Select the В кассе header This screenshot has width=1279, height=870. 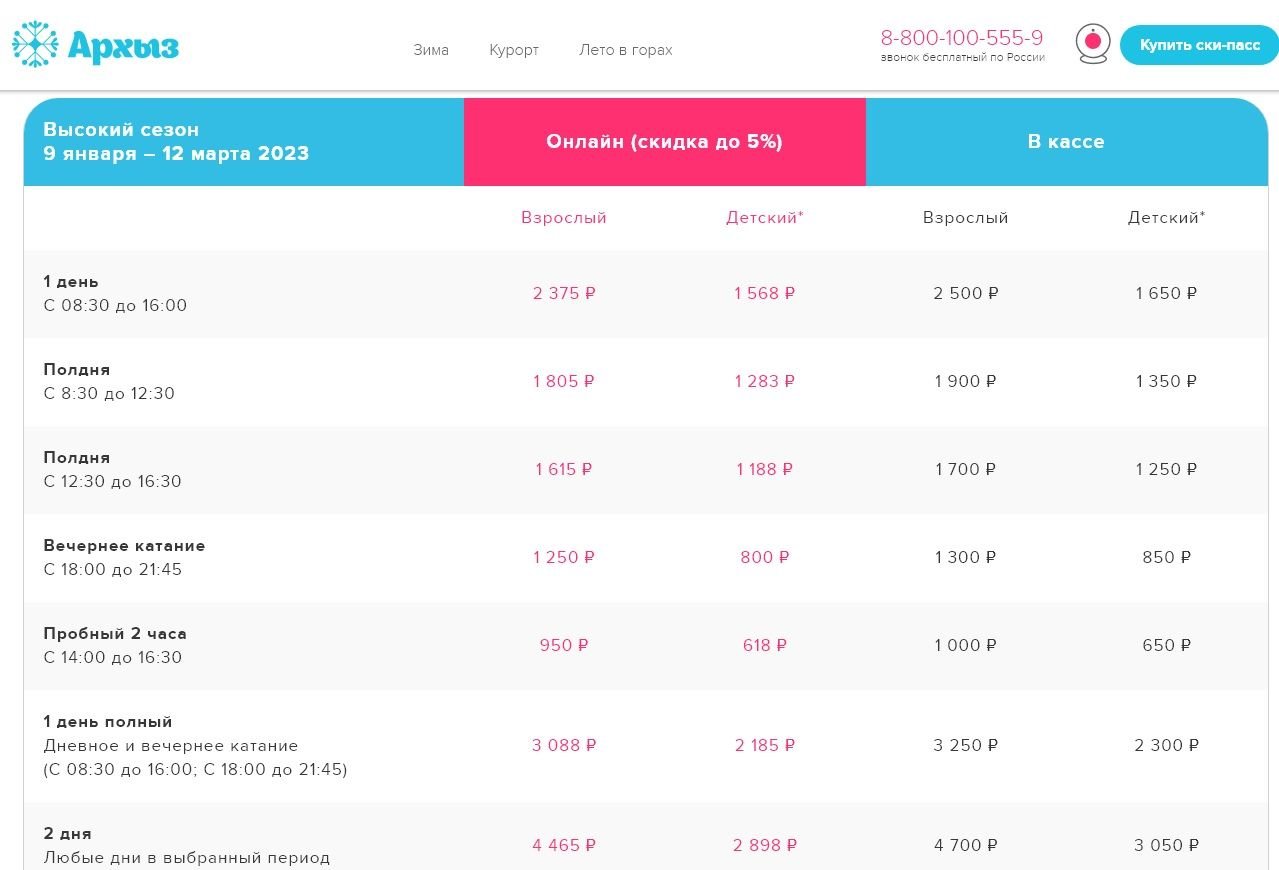[1066, 142]
